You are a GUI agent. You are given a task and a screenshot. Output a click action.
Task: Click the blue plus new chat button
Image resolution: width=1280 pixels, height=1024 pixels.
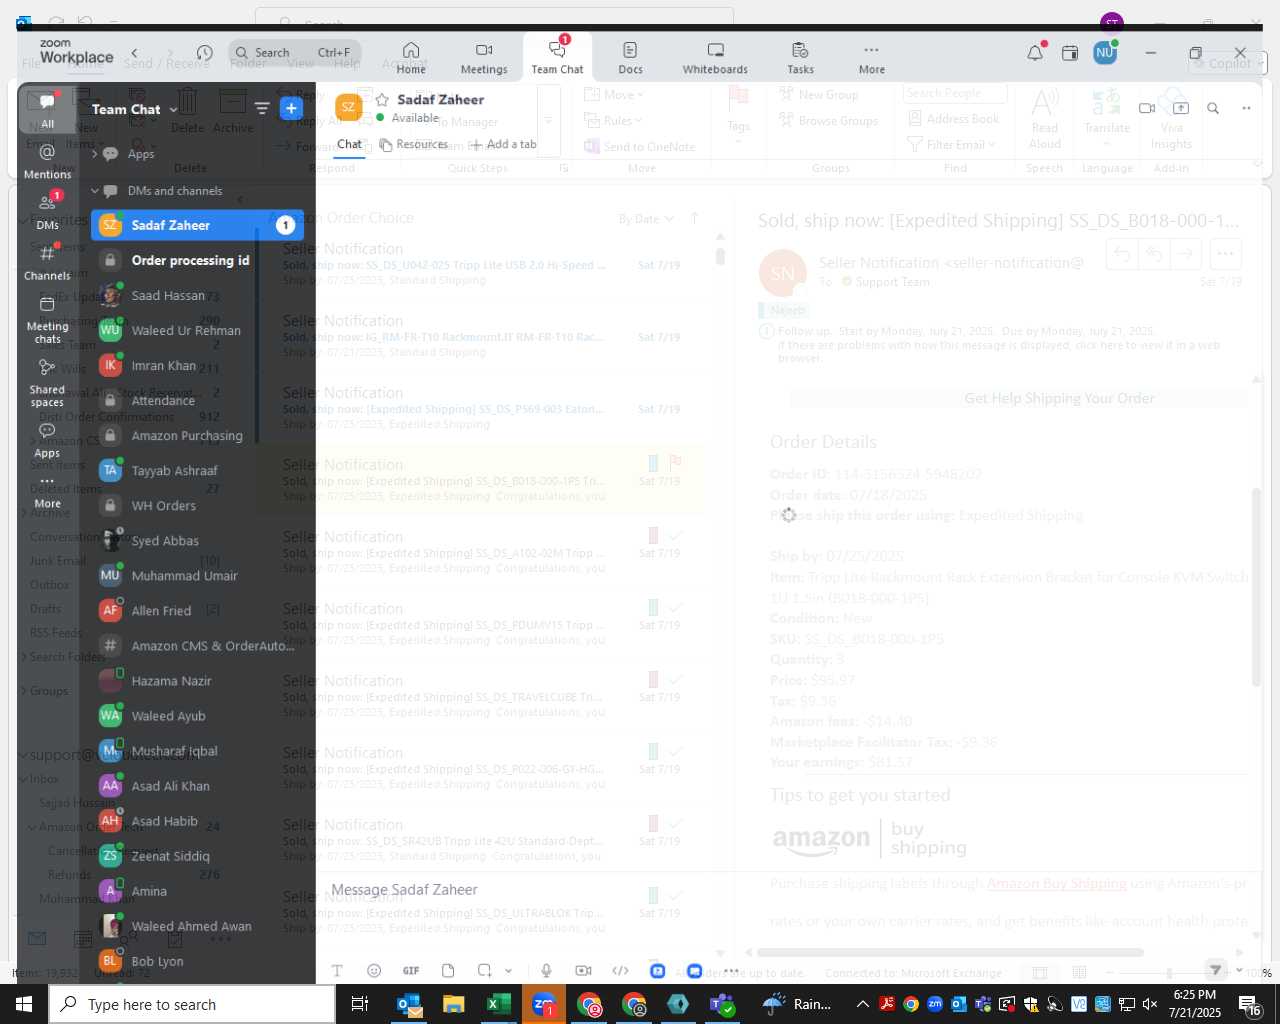291,109
